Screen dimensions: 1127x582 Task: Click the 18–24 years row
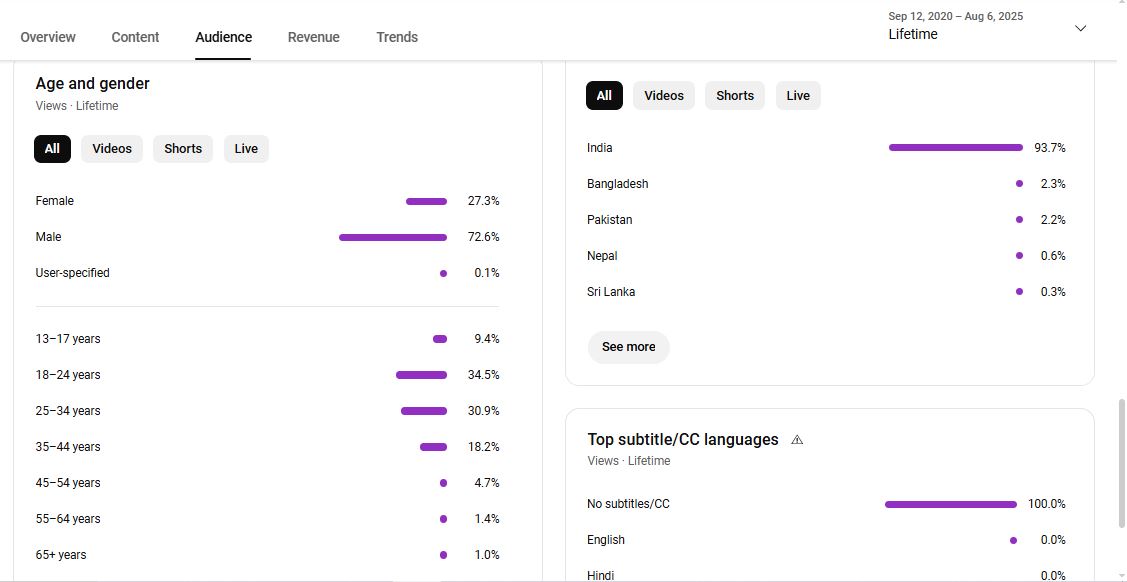click(267, 375)
